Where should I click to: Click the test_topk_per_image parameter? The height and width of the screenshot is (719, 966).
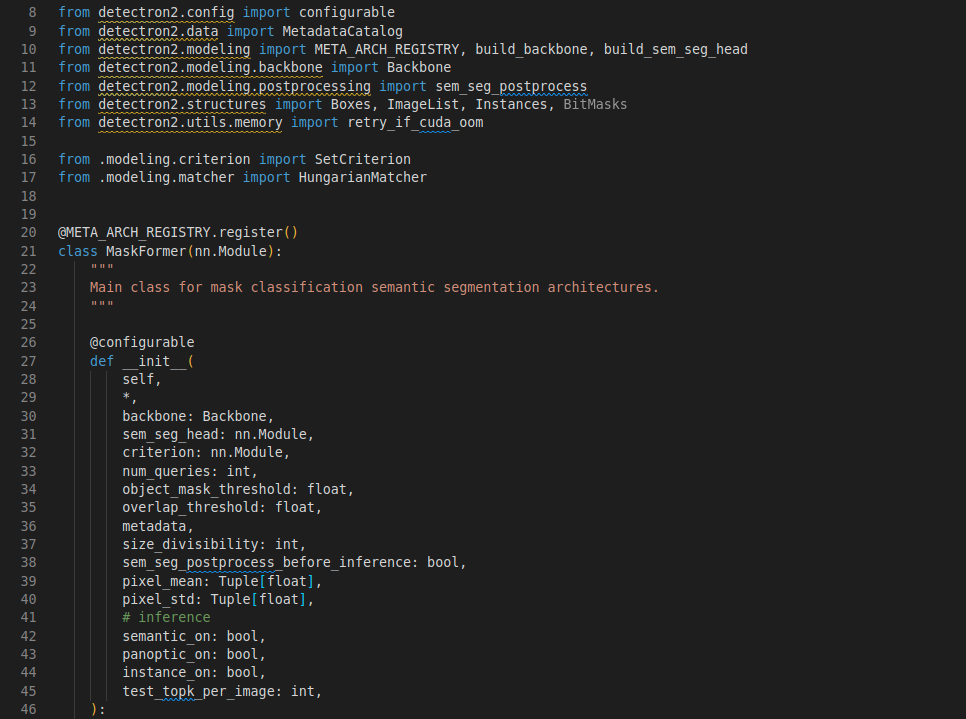pos(198,691)
